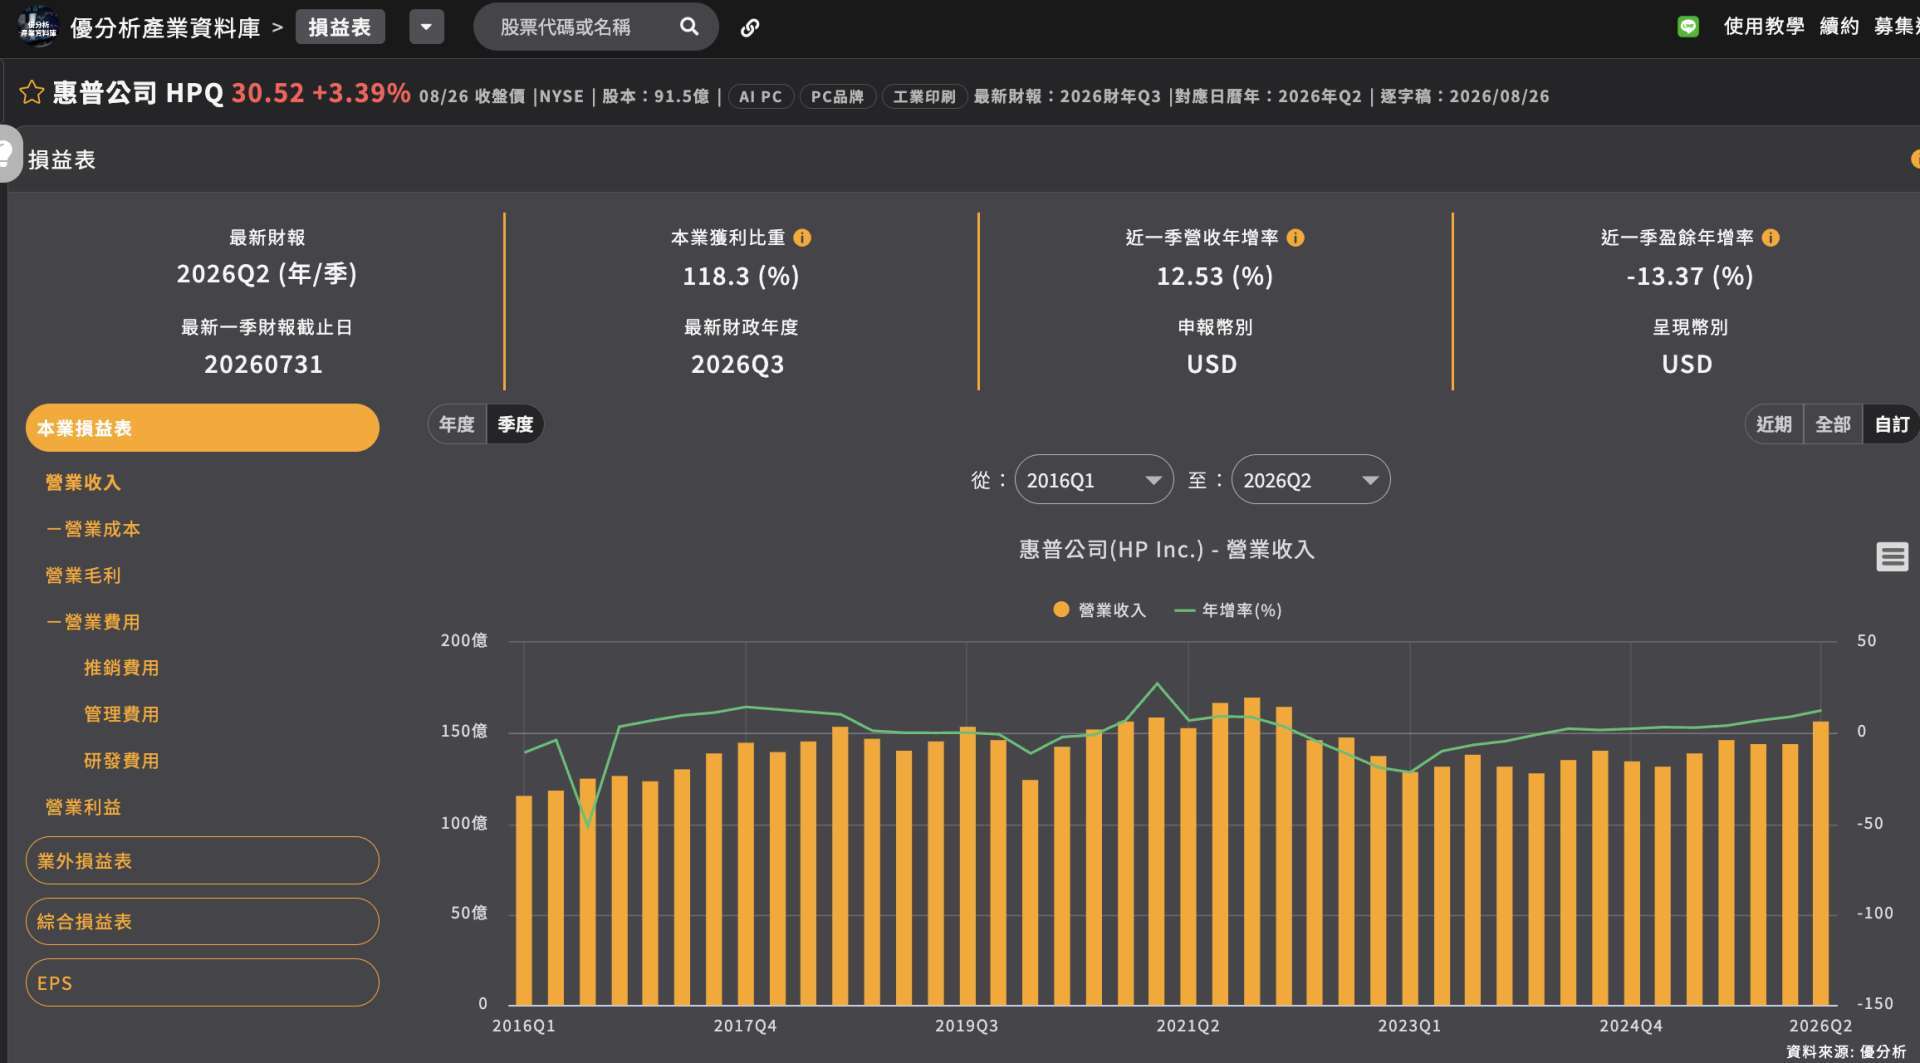Screen dimensions: 1920x1063
Task: Click the 12.53 (%) value
Action: (1214, 276)
